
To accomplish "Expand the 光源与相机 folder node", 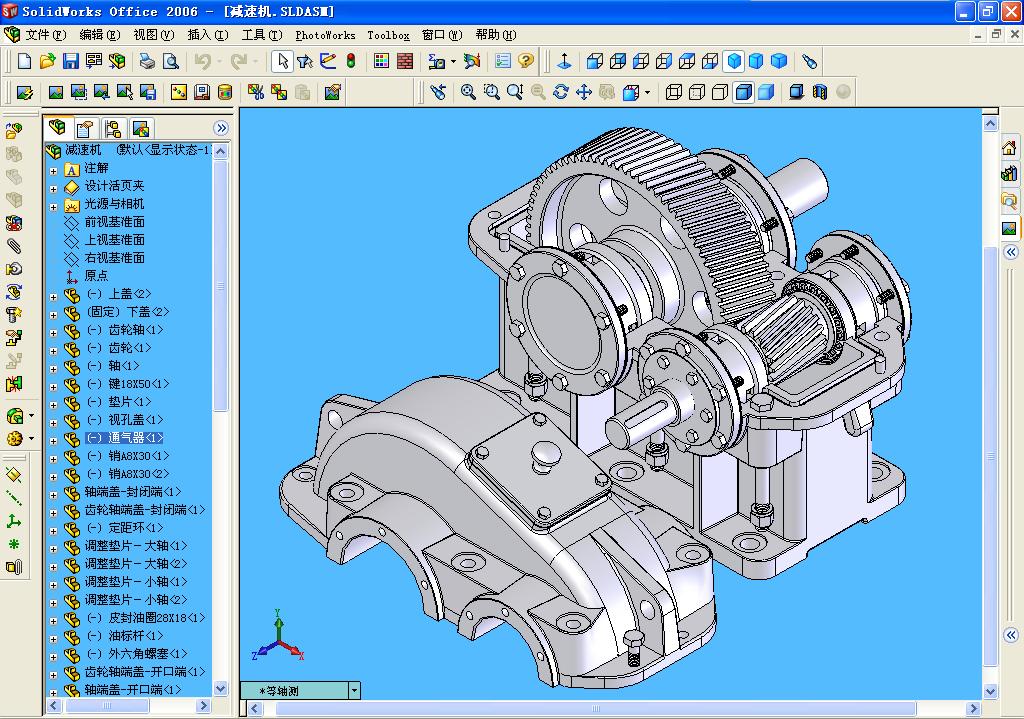I will [x=54, y=205].
